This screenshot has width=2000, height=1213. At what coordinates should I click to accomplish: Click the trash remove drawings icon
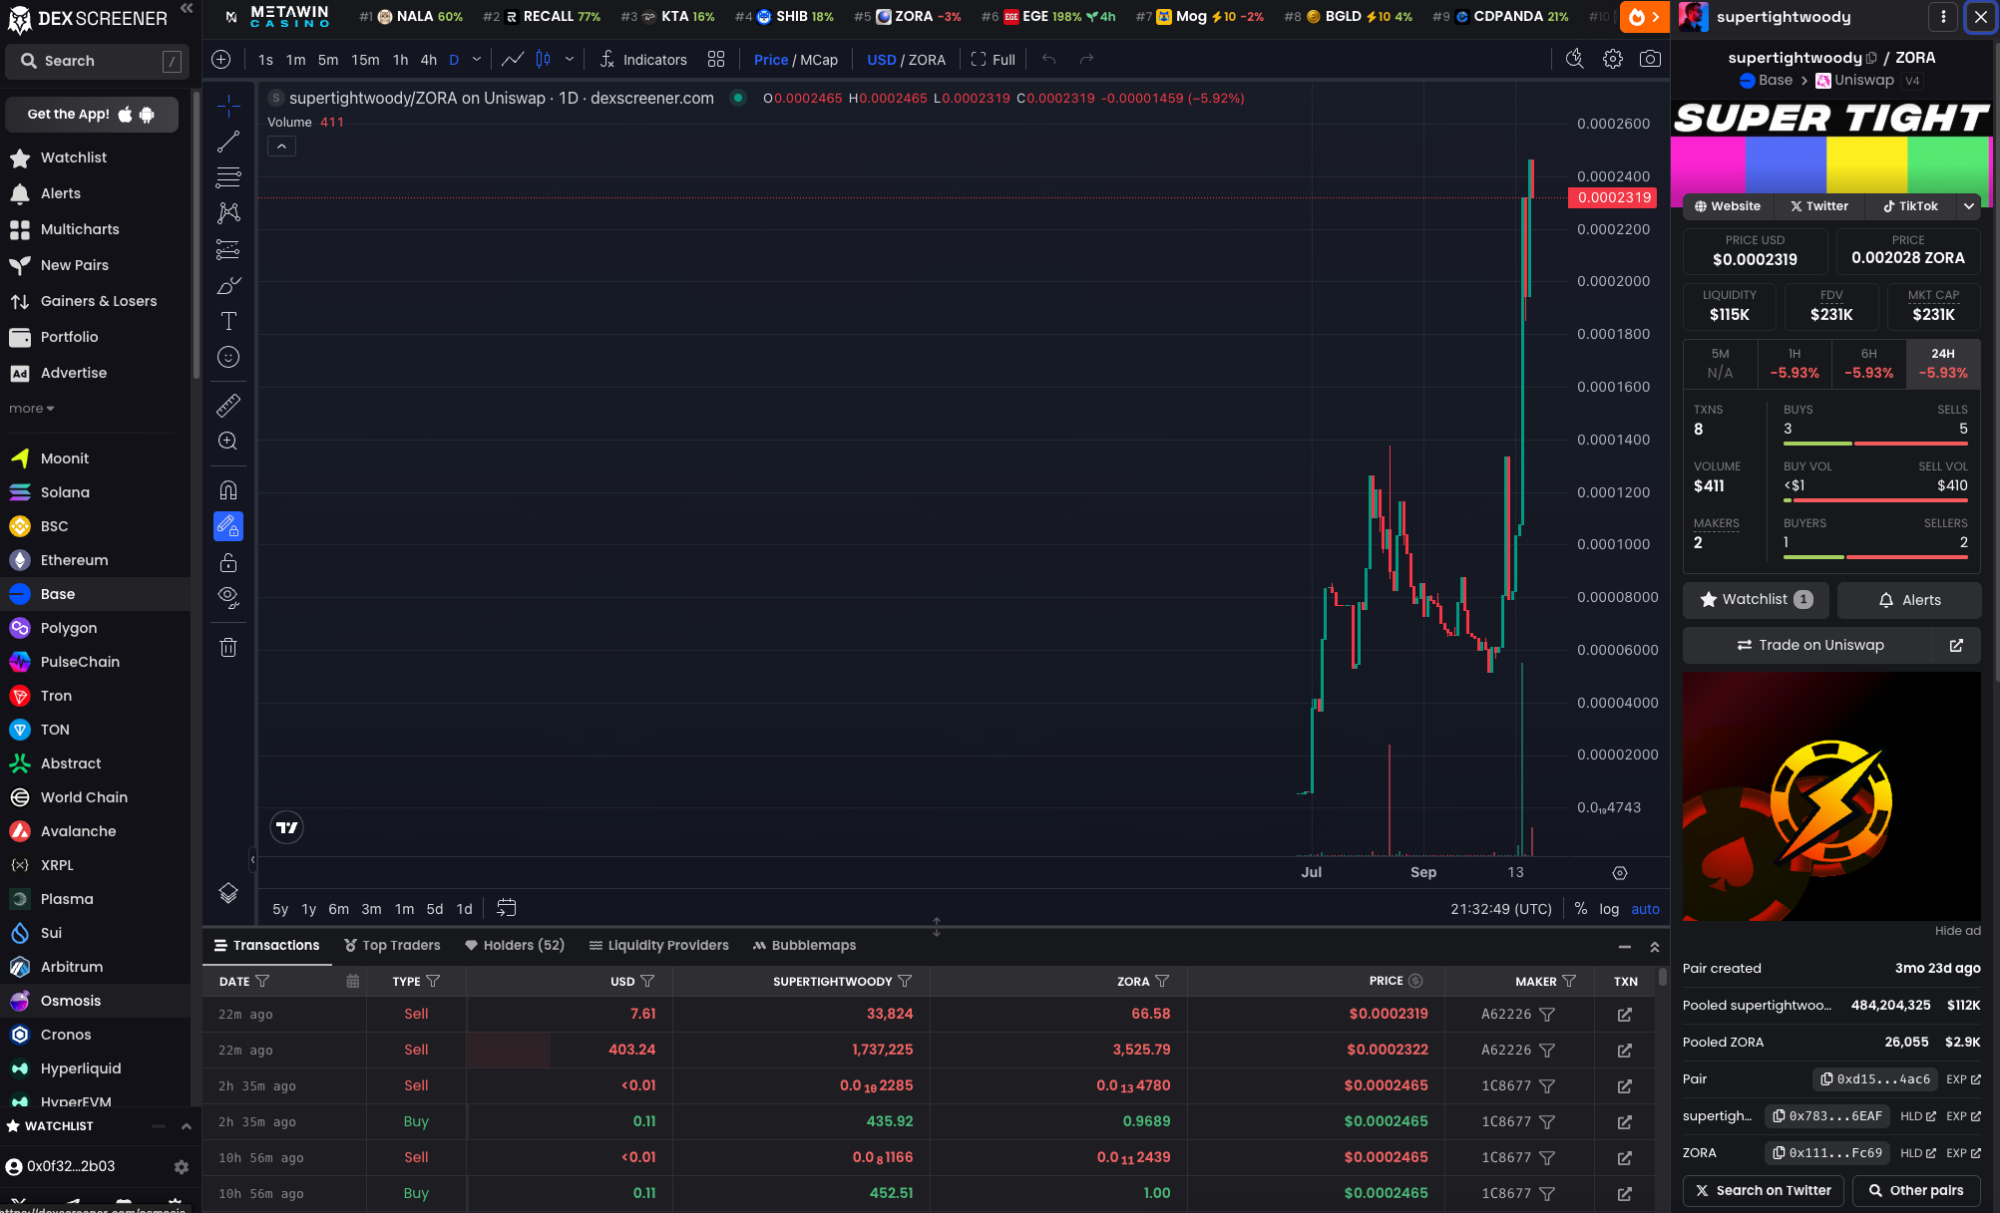click(228, 647)
